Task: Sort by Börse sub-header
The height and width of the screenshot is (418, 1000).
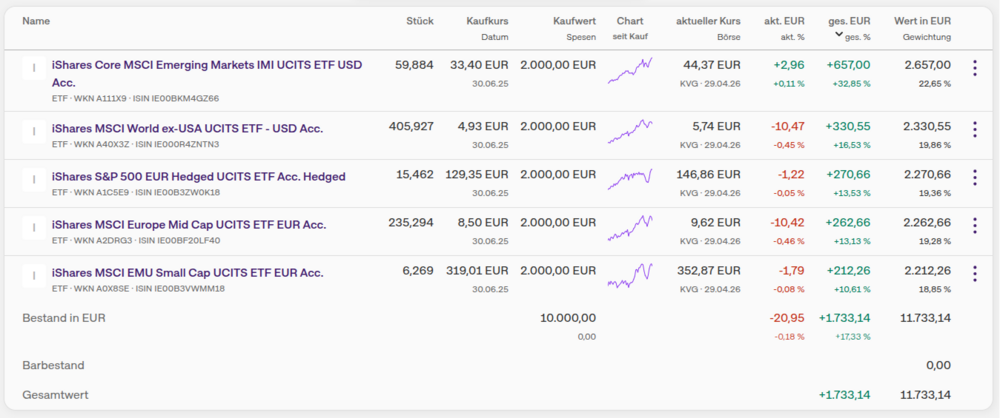Action: (x=729, y=37)
